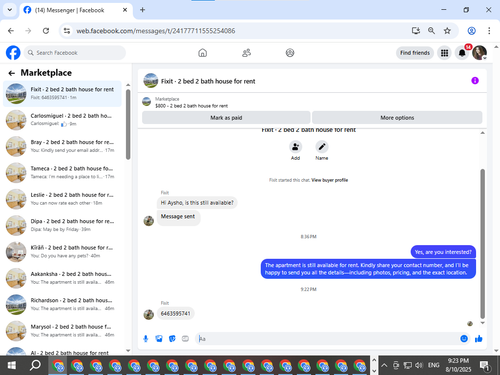This screenshot has height=375, width=500.
Task: Open the Fixit conversation in the list
Action: [62, 93]
